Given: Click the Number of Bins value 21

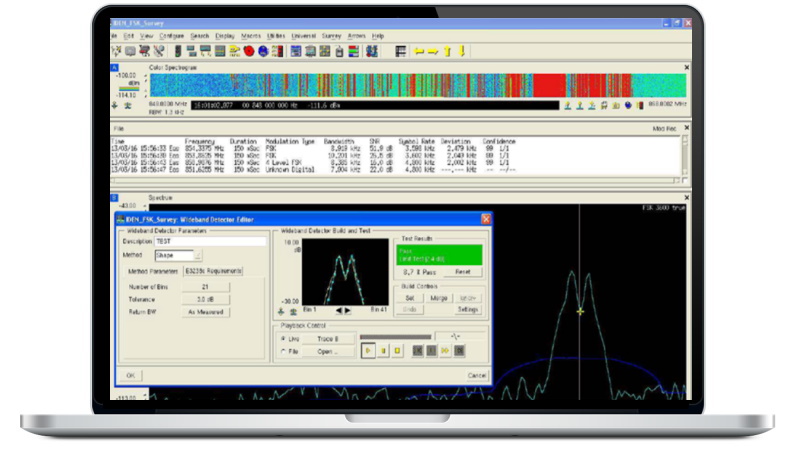Looking at the screenshot, I should point(204,287).
